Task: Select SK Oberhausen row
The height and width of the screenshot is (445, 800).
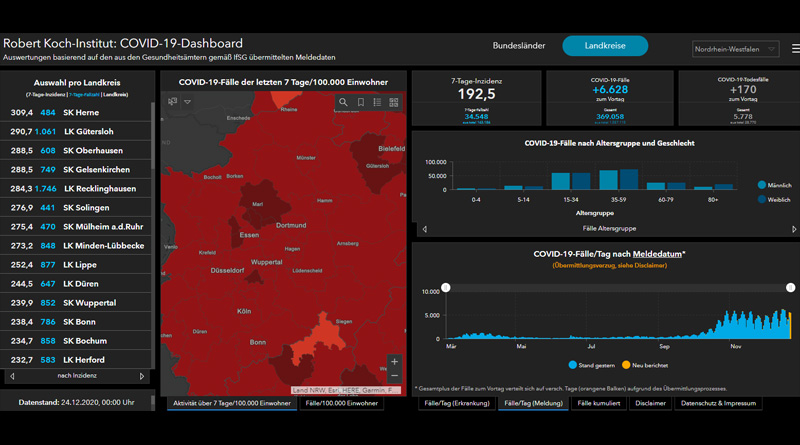Action: click(x=76, y=151)
